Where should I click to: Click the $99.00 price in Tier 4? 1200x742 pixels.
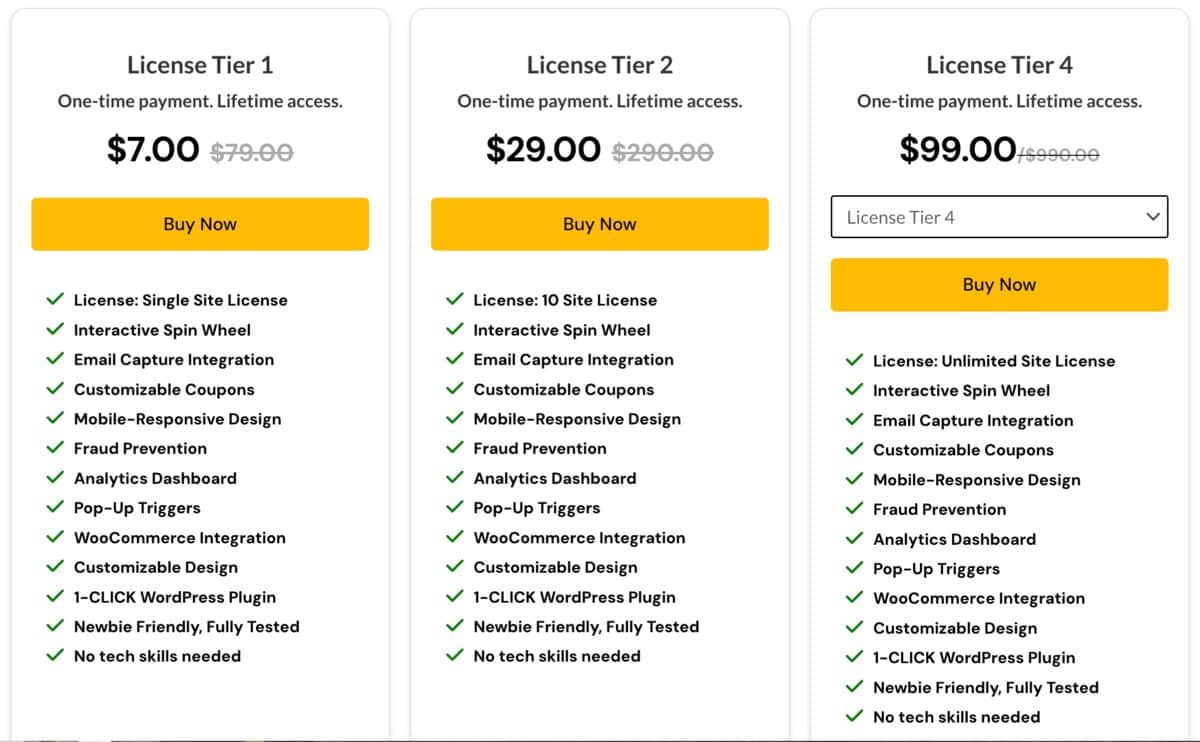[x=957, y=150]
